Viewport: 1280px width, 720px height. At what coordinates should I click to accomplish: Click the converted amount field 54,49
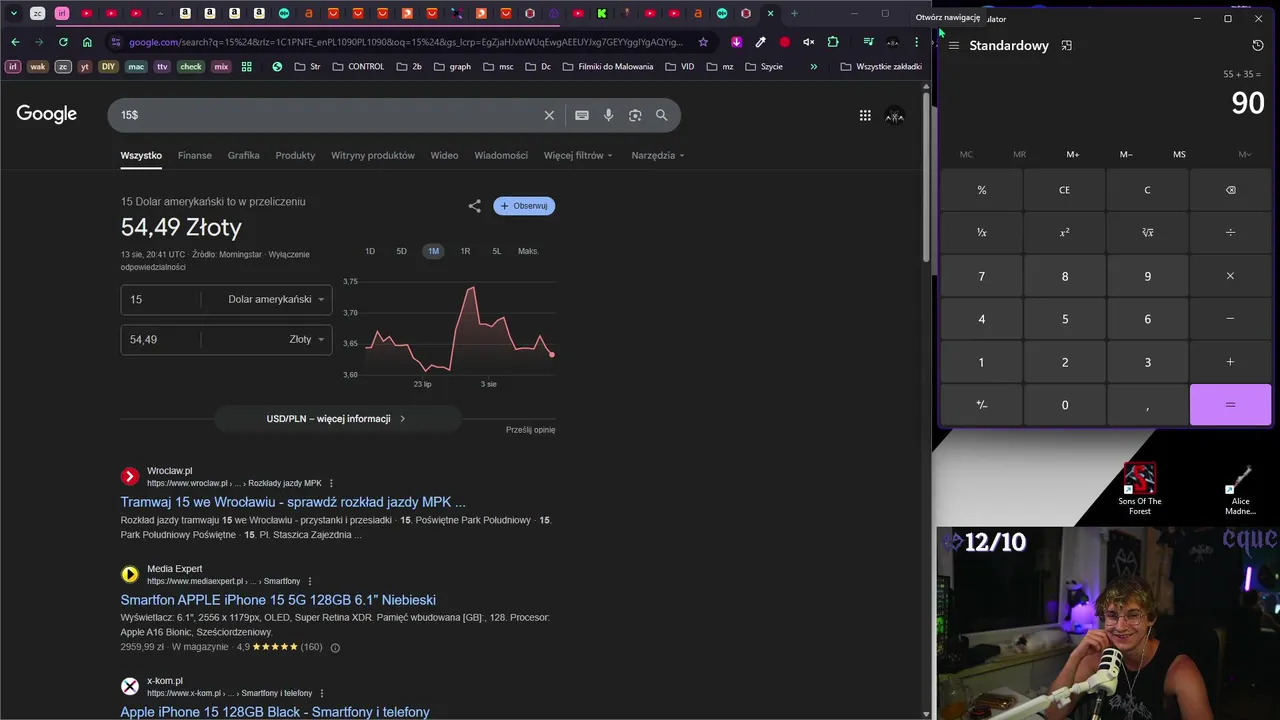pyautogui.click(x=160, y=339)
